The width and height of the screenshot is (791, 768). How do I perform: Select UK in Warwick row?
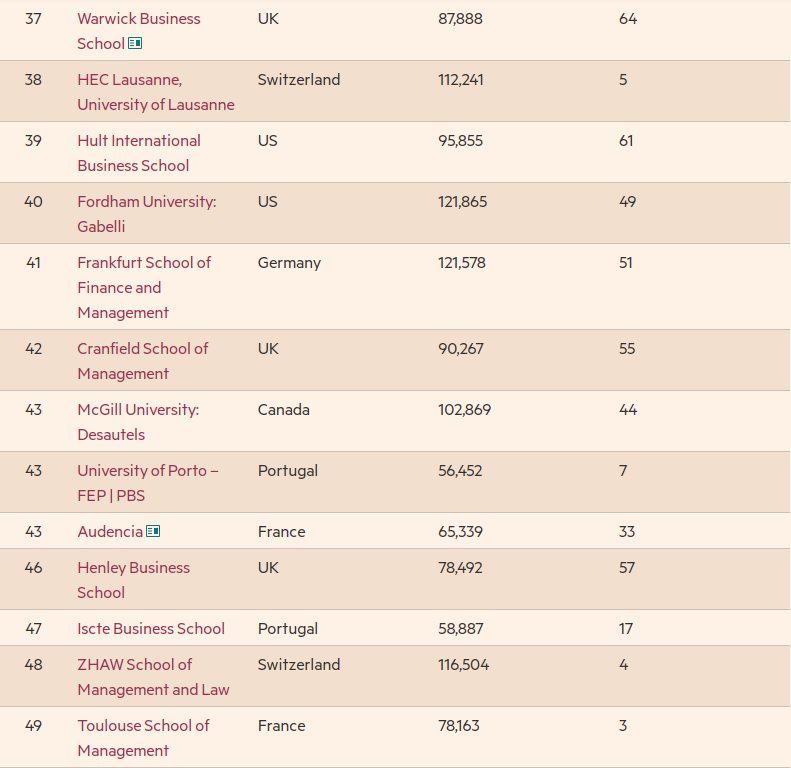point(268,19)
